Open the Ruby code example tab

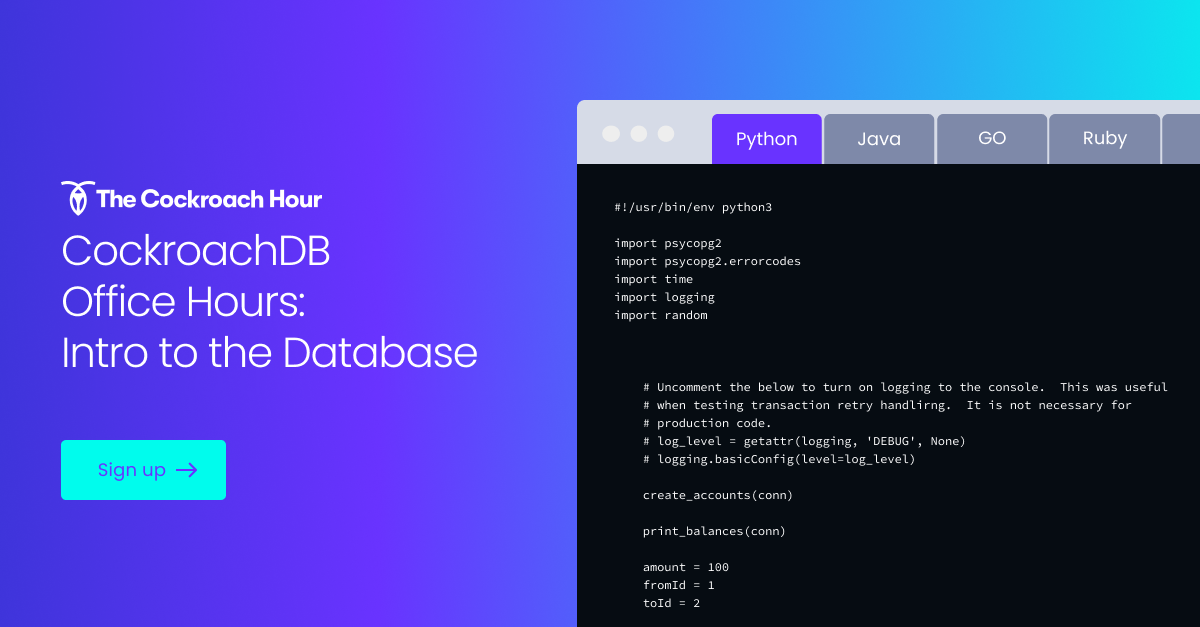pyautogui.click(x=1104, y=138)
